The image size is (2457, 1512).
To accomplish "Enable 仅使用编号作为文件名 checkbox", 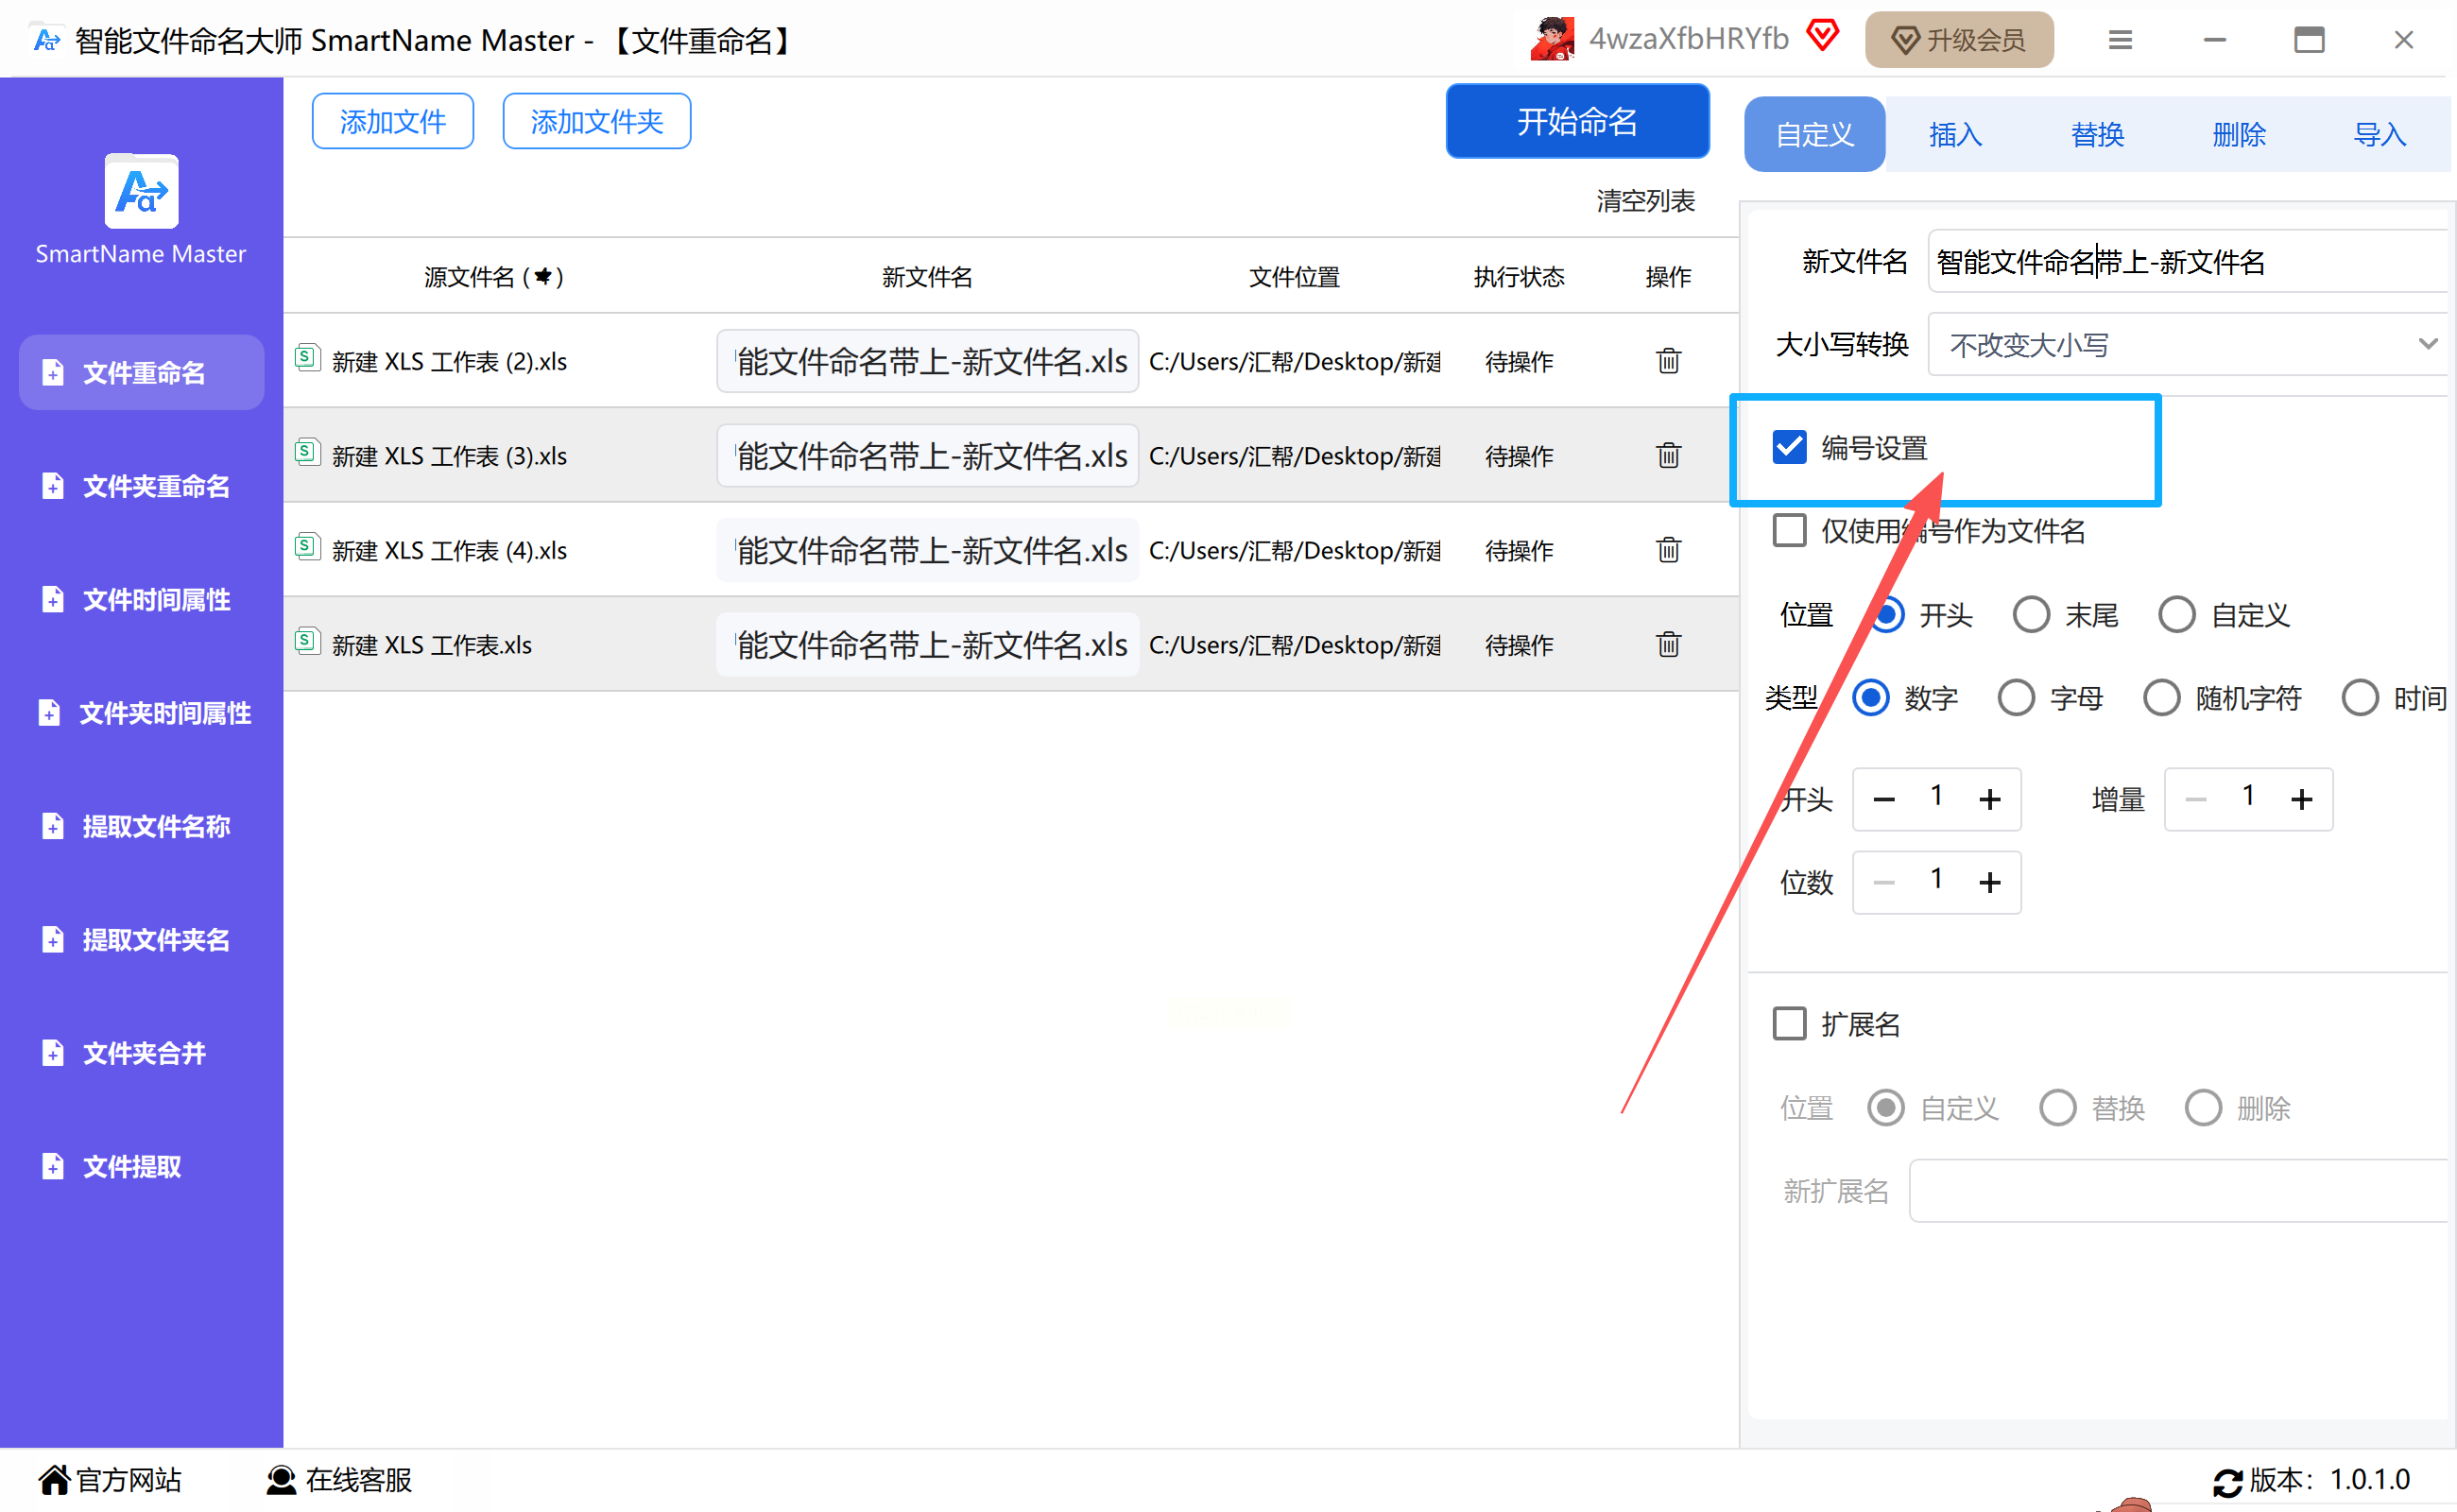I will pyautogui.click(x=1789, y=530).
